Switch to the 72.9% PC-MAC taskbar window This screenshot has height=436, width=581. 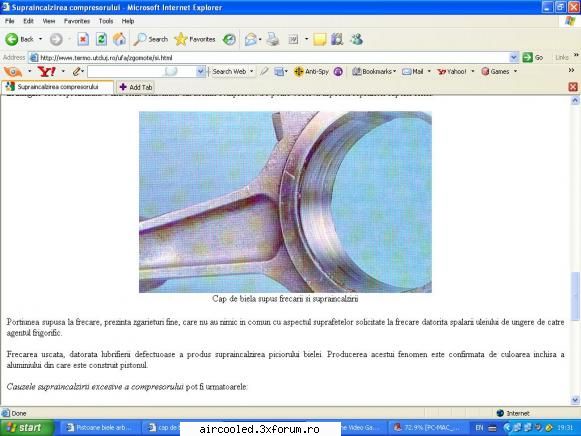click(427, 428)
